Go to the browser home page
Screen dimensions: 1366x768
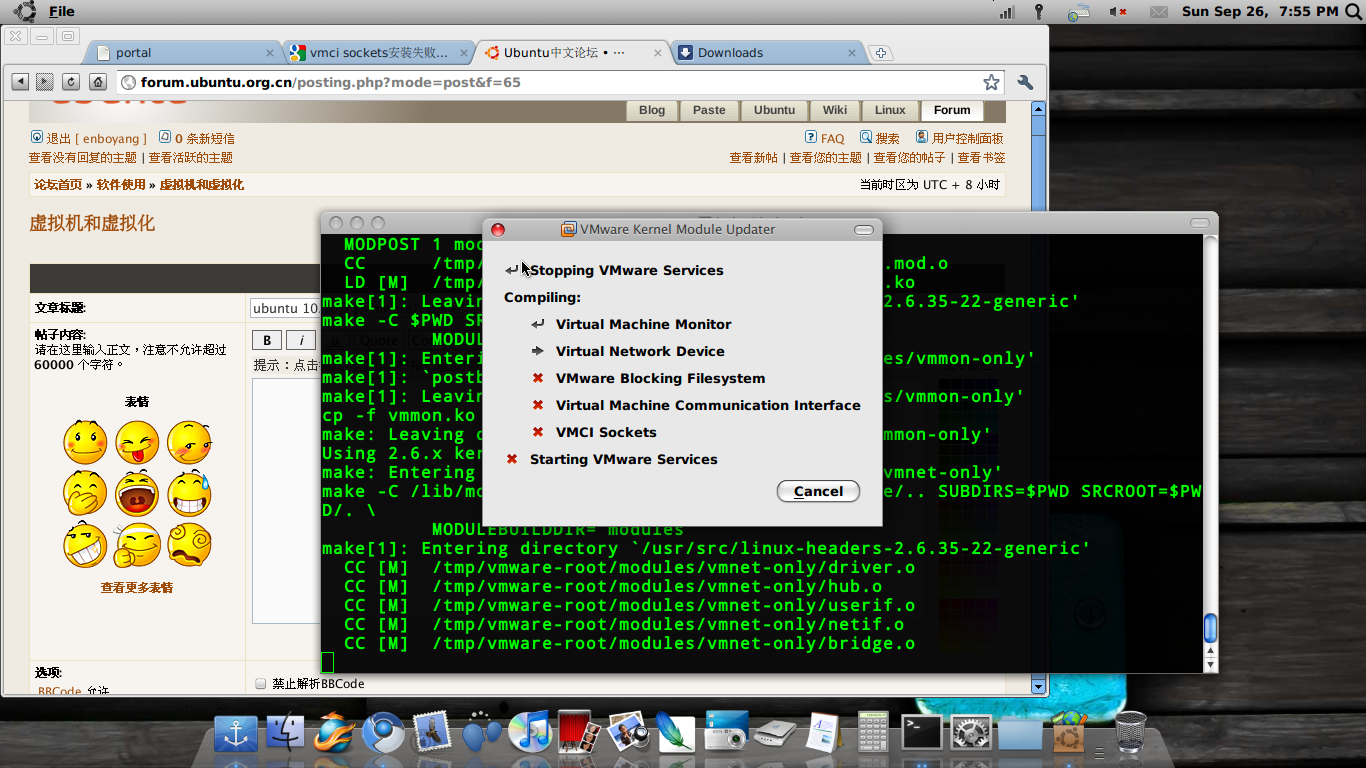(x=98, y=82)
